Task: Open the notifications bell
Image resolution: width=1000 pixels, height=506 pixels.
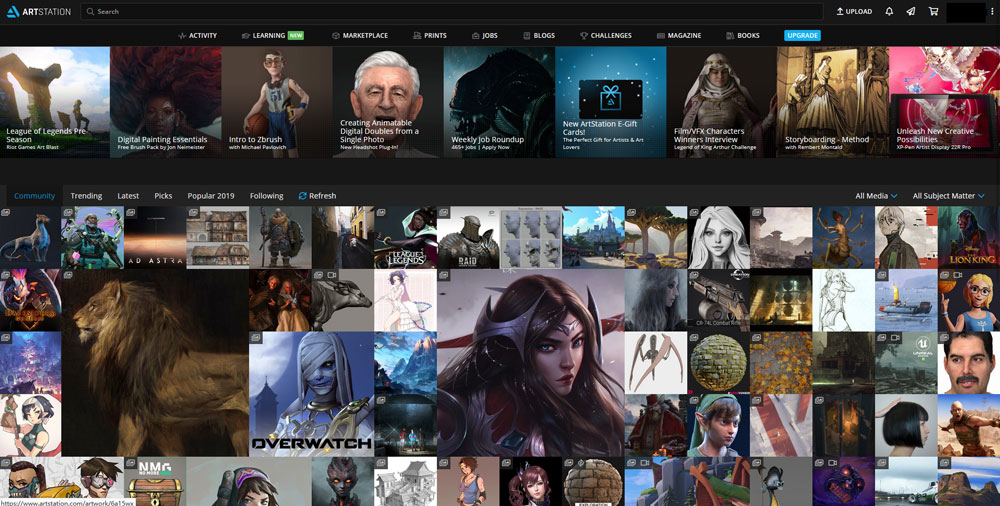Action: click(x=889, y=12)
